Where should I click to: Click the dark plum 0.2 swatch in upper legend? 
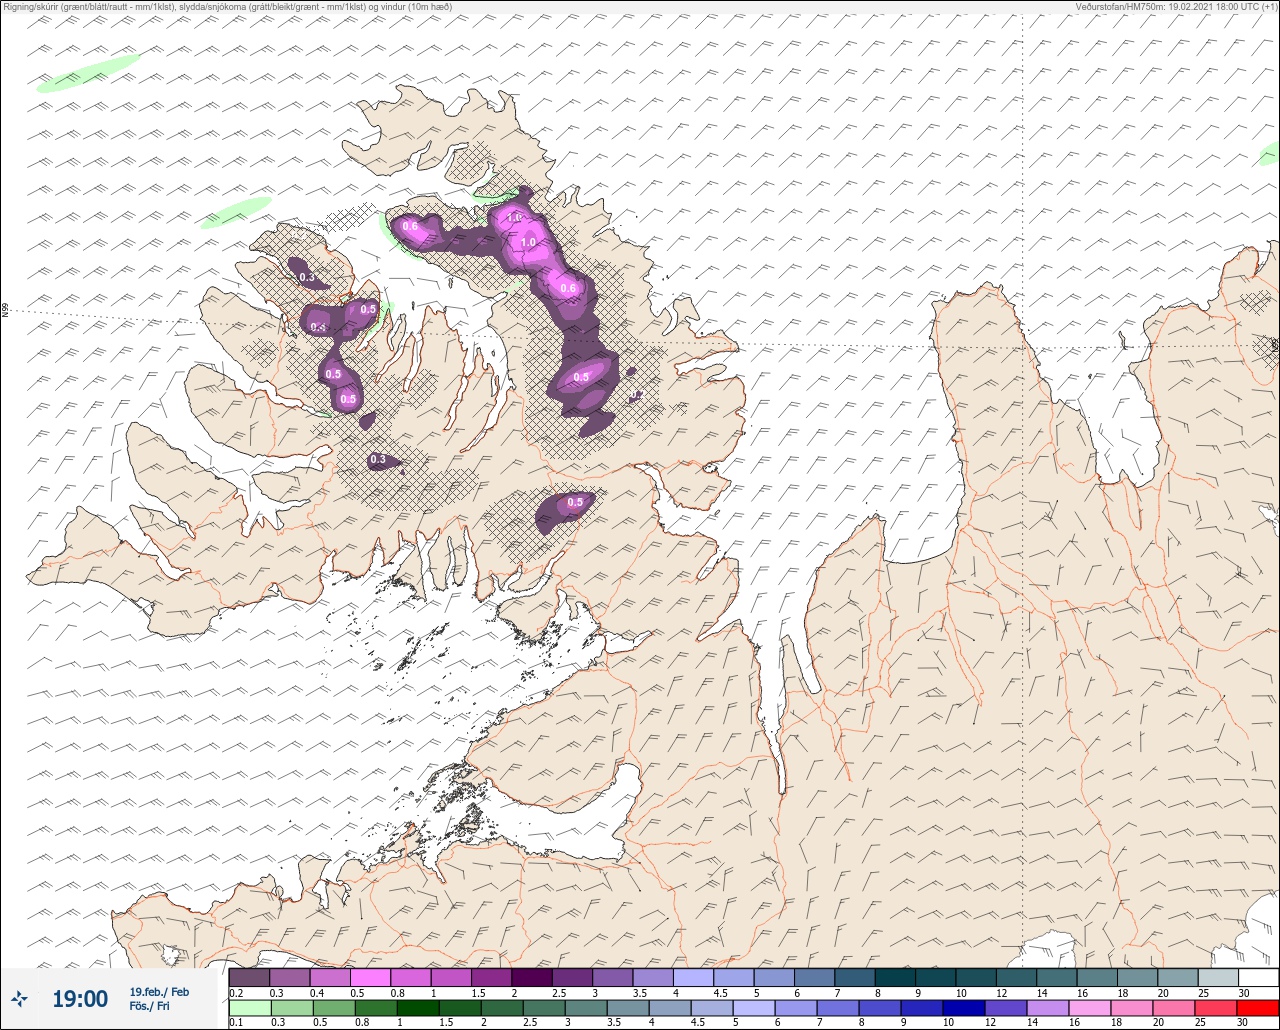tap(249, 977)
